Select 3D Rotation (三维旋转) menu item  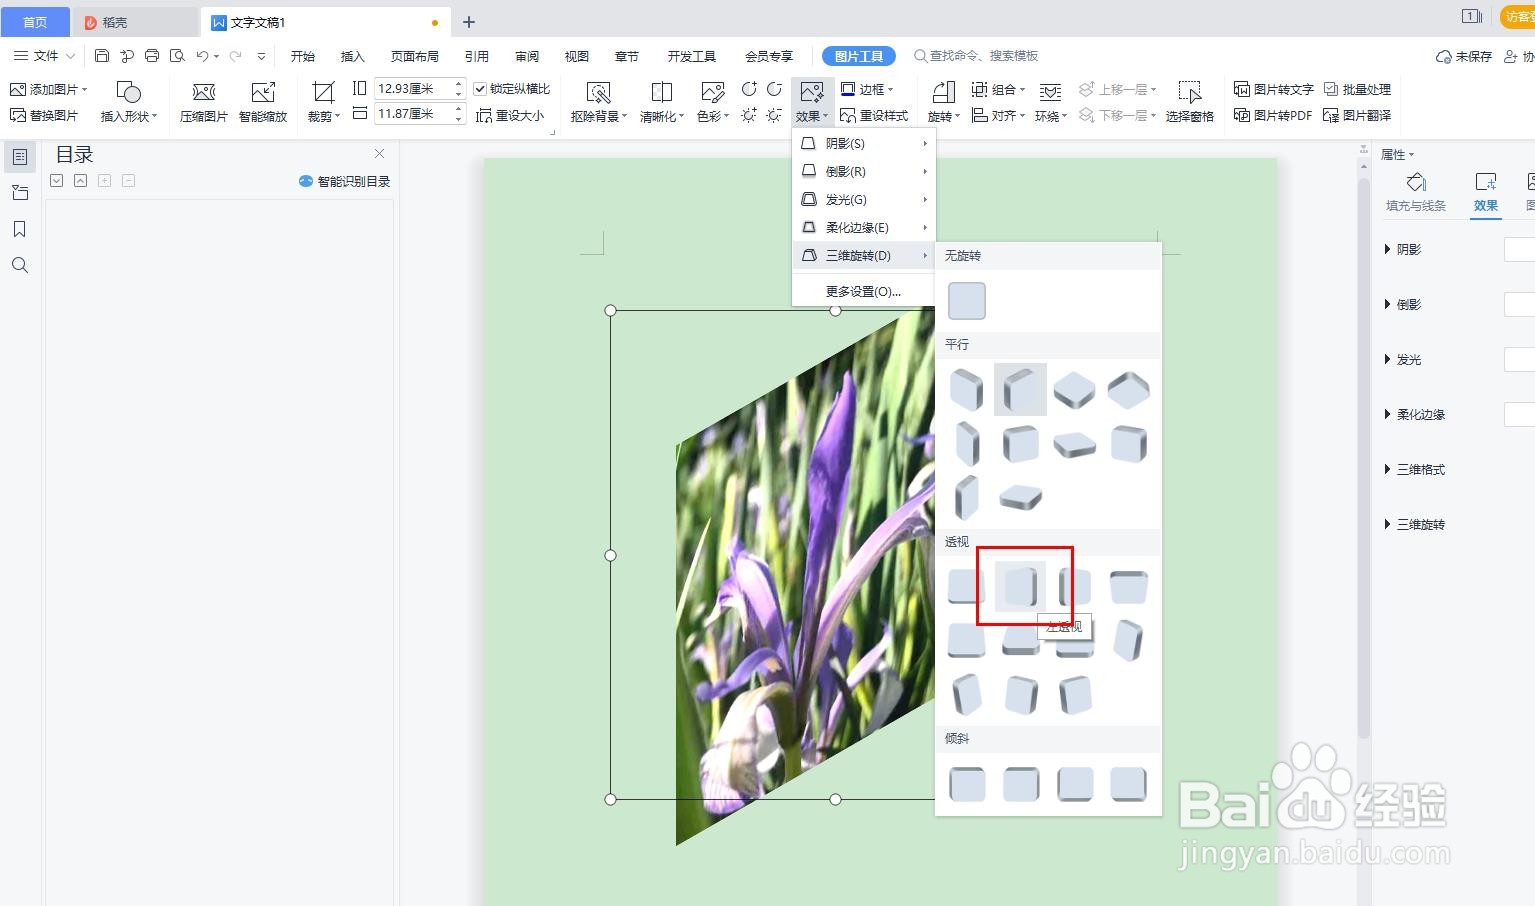coord(864,255)
